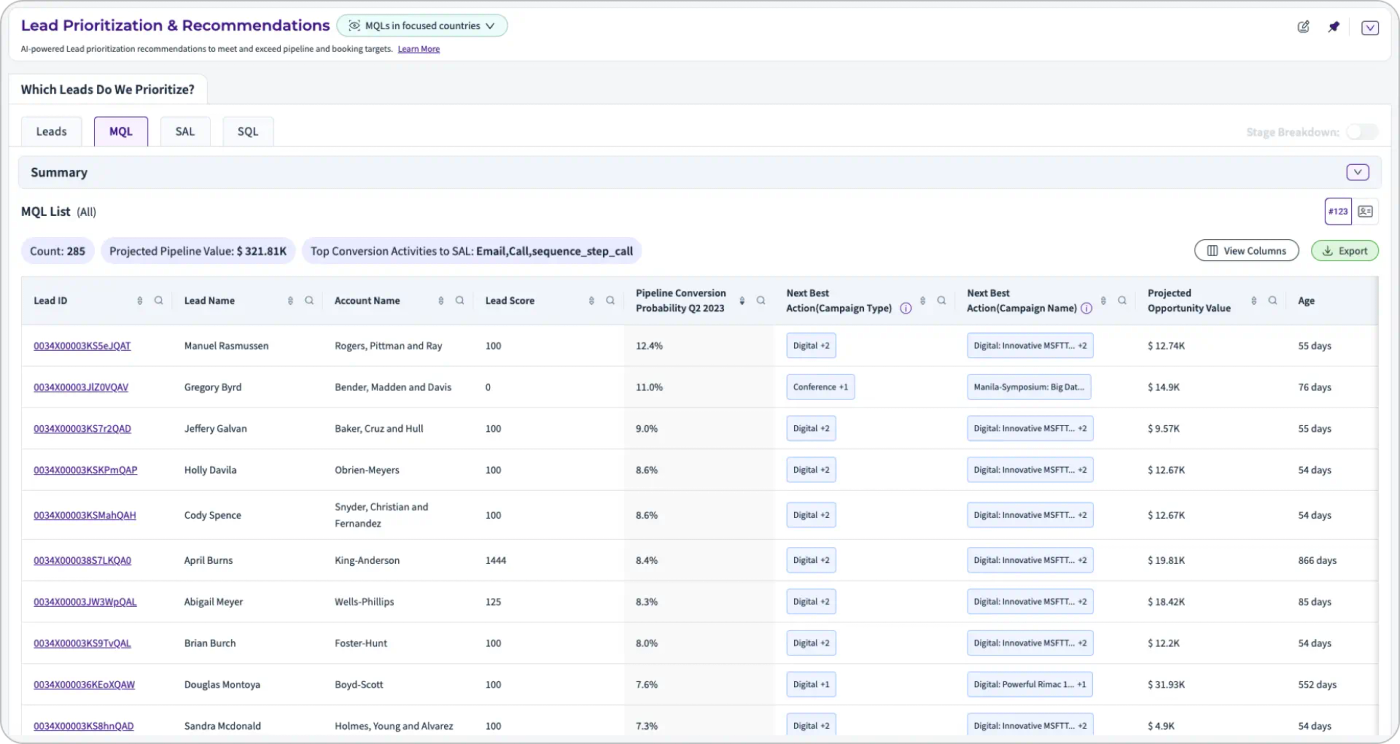This screenshot has height=744, width=1400.
Task: Open lead 0034X00003KS5eJQAT
Action: coord(82,346)
